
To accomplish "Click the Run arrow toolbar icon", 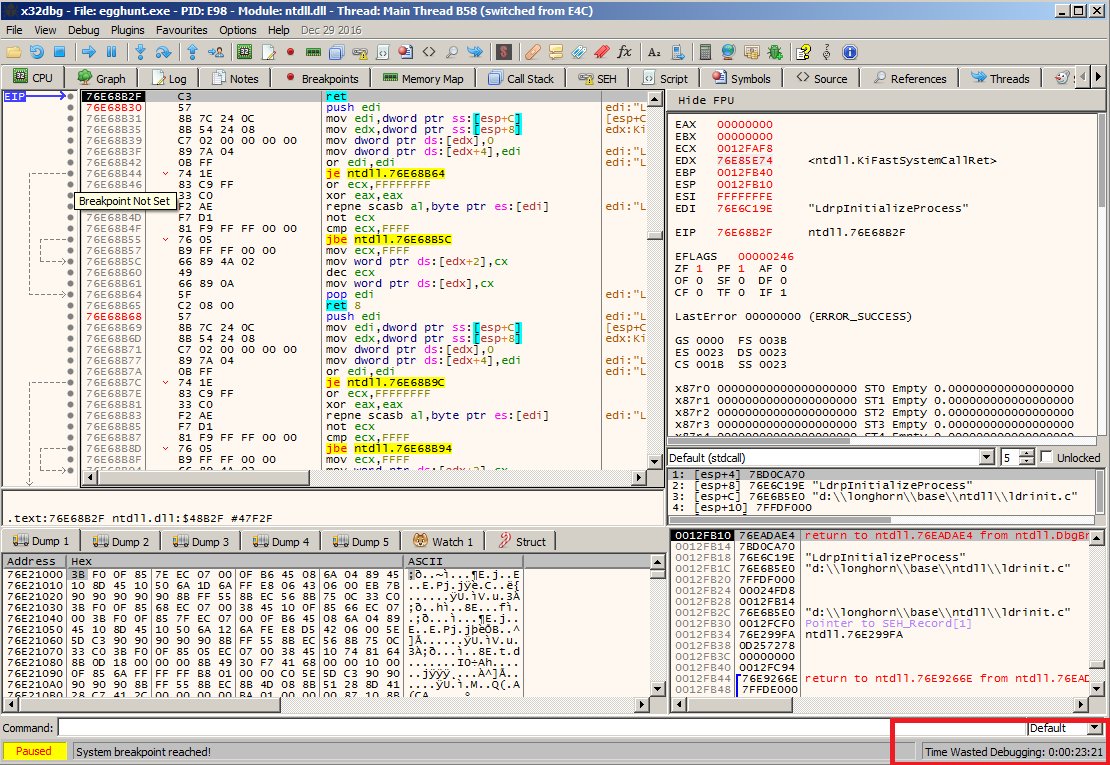I will (x=89, y=51).
